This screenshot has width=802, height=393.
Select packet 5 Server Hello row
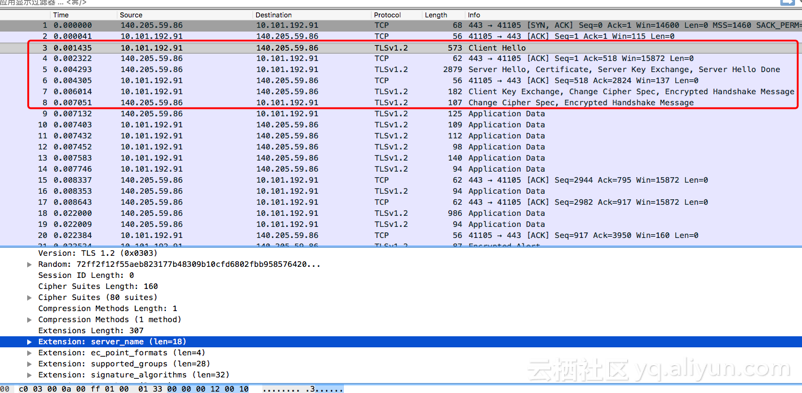(401, 70)
